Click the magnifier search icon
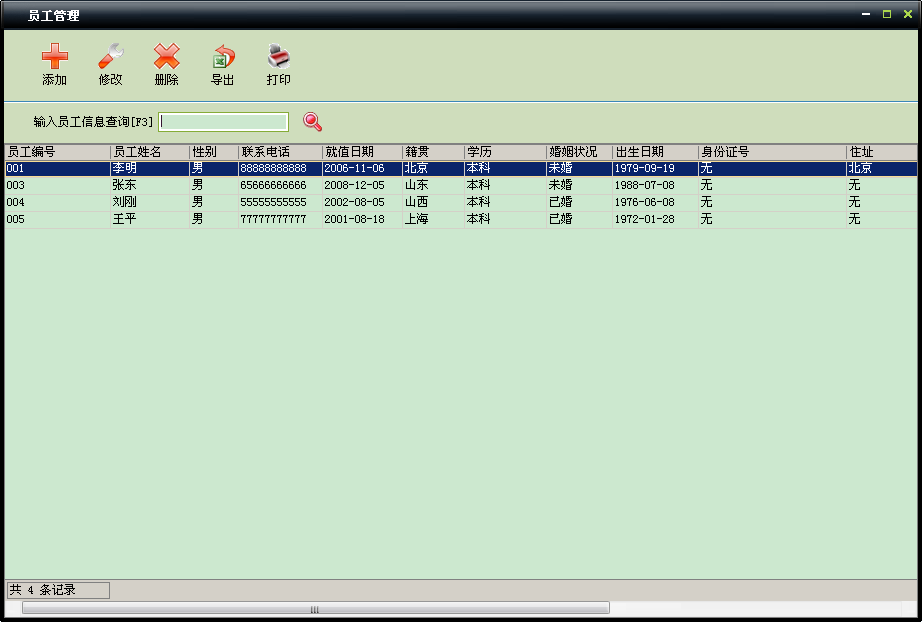 pos(312,122)
